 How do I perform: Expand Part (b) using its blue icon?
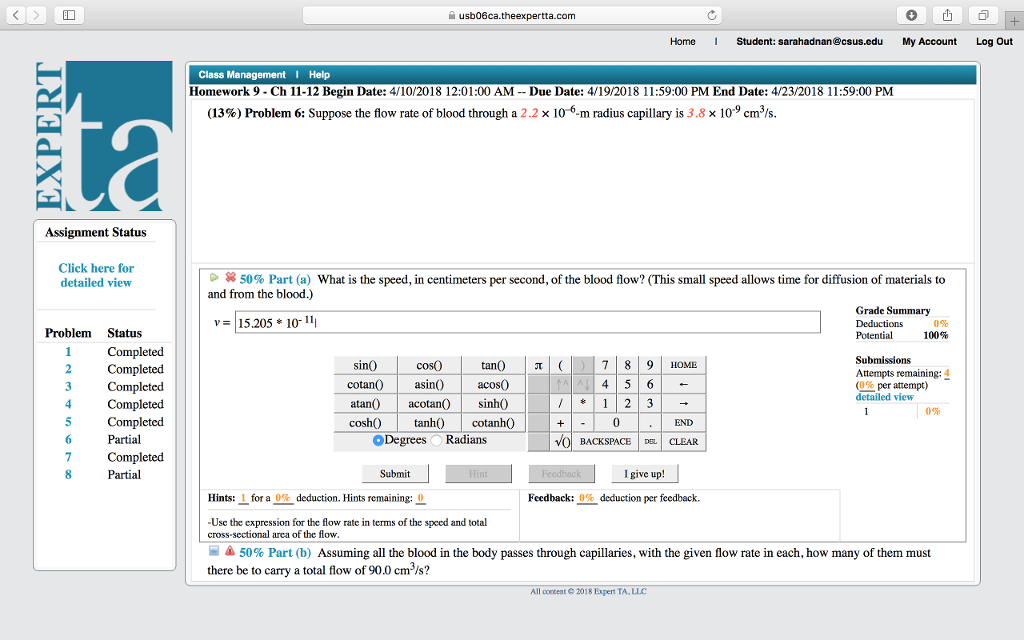[214, 552]
